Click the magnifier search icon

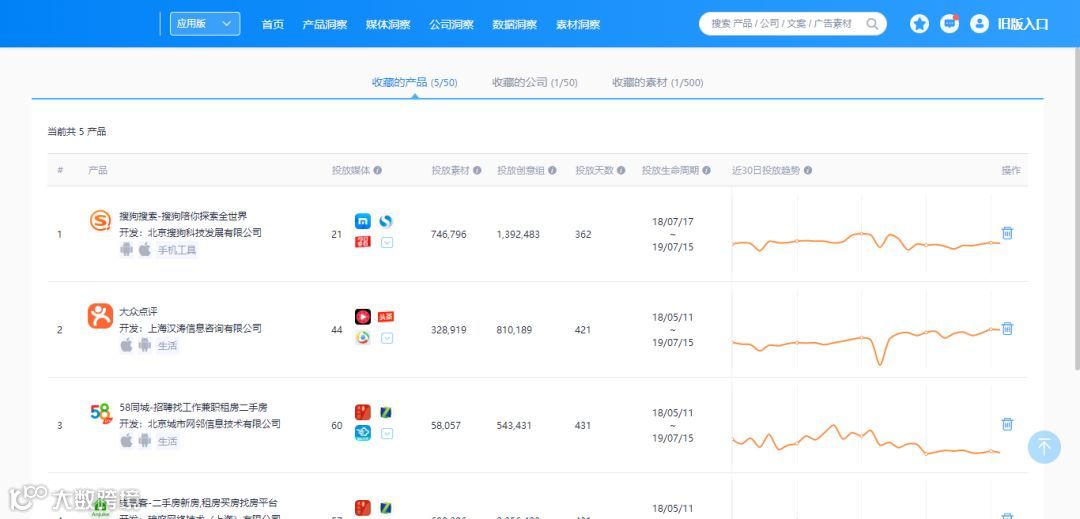click(872, 24)
